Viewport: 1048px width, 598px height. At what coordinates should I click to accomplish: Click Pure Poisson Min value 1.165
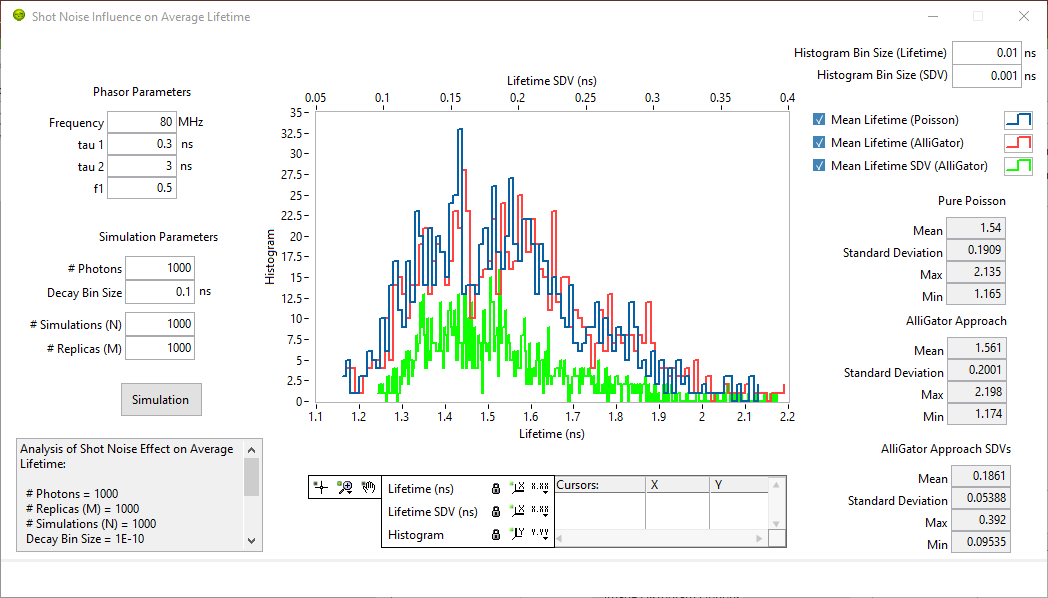point(976,295)
